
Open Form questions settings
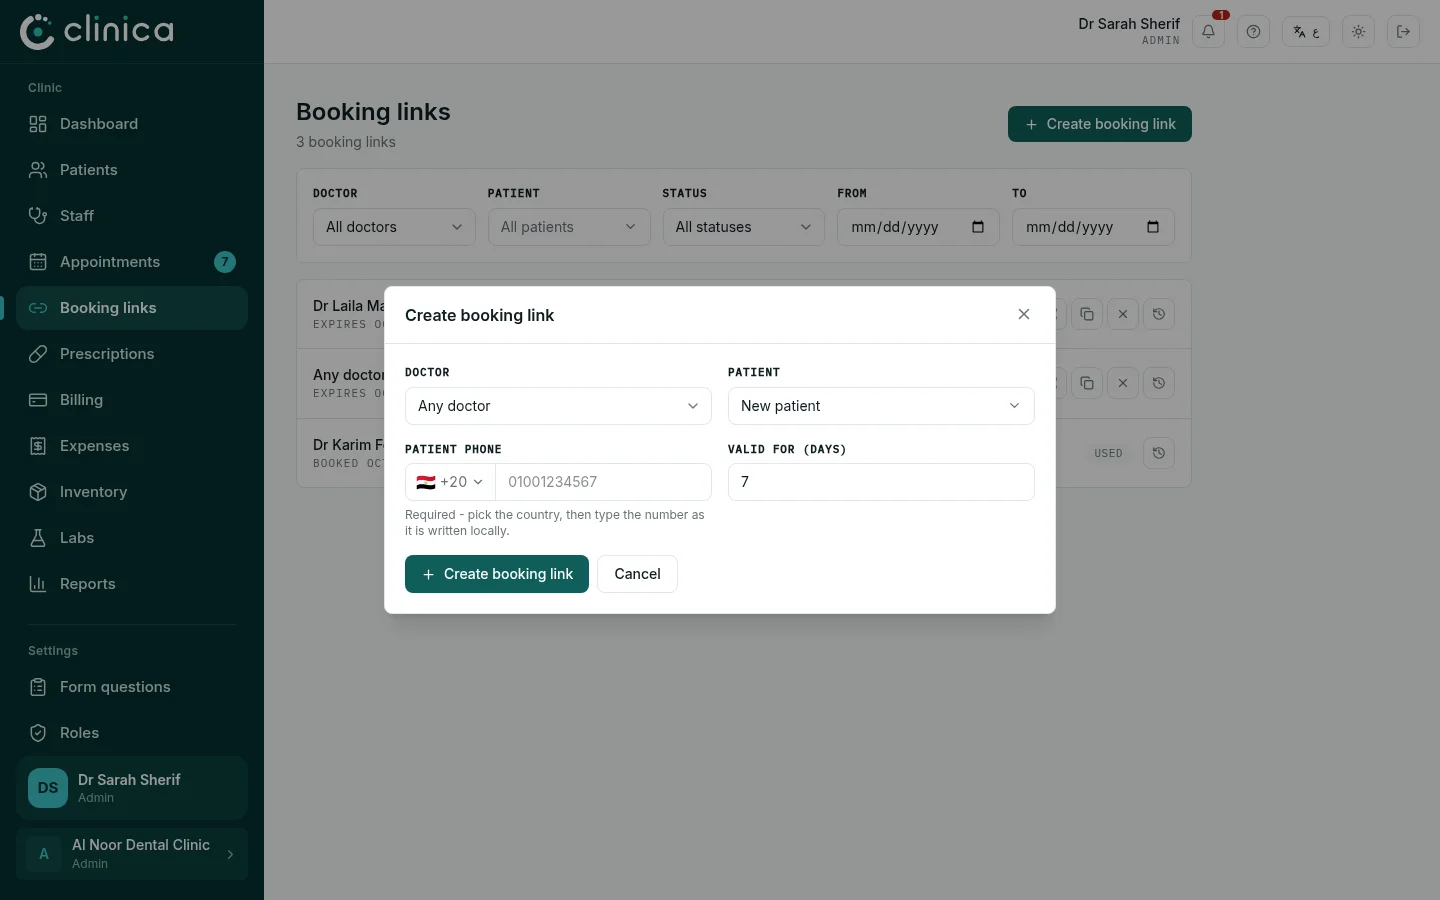(x=132, y=687)
